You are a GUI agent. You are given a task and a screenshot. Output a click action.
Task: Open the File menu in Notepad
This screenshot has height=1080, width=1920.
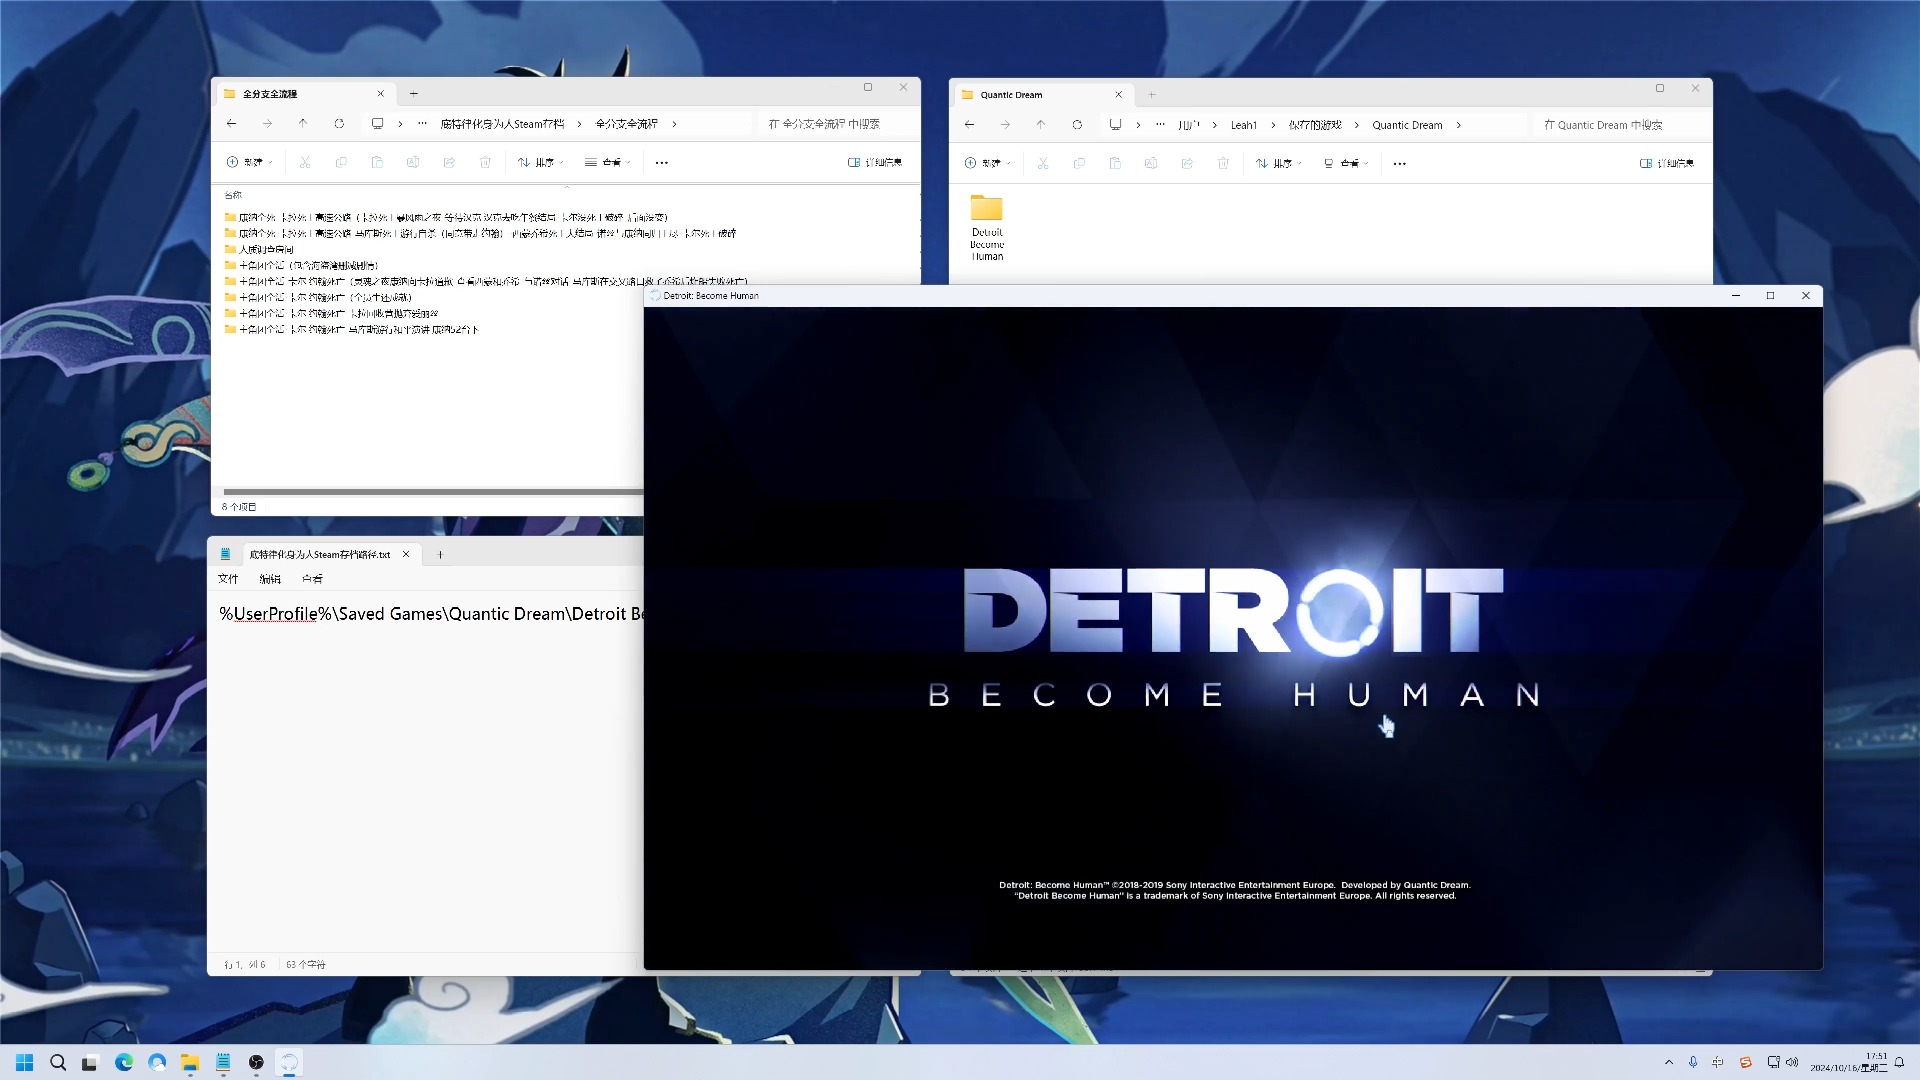click(x=228, y=579)
